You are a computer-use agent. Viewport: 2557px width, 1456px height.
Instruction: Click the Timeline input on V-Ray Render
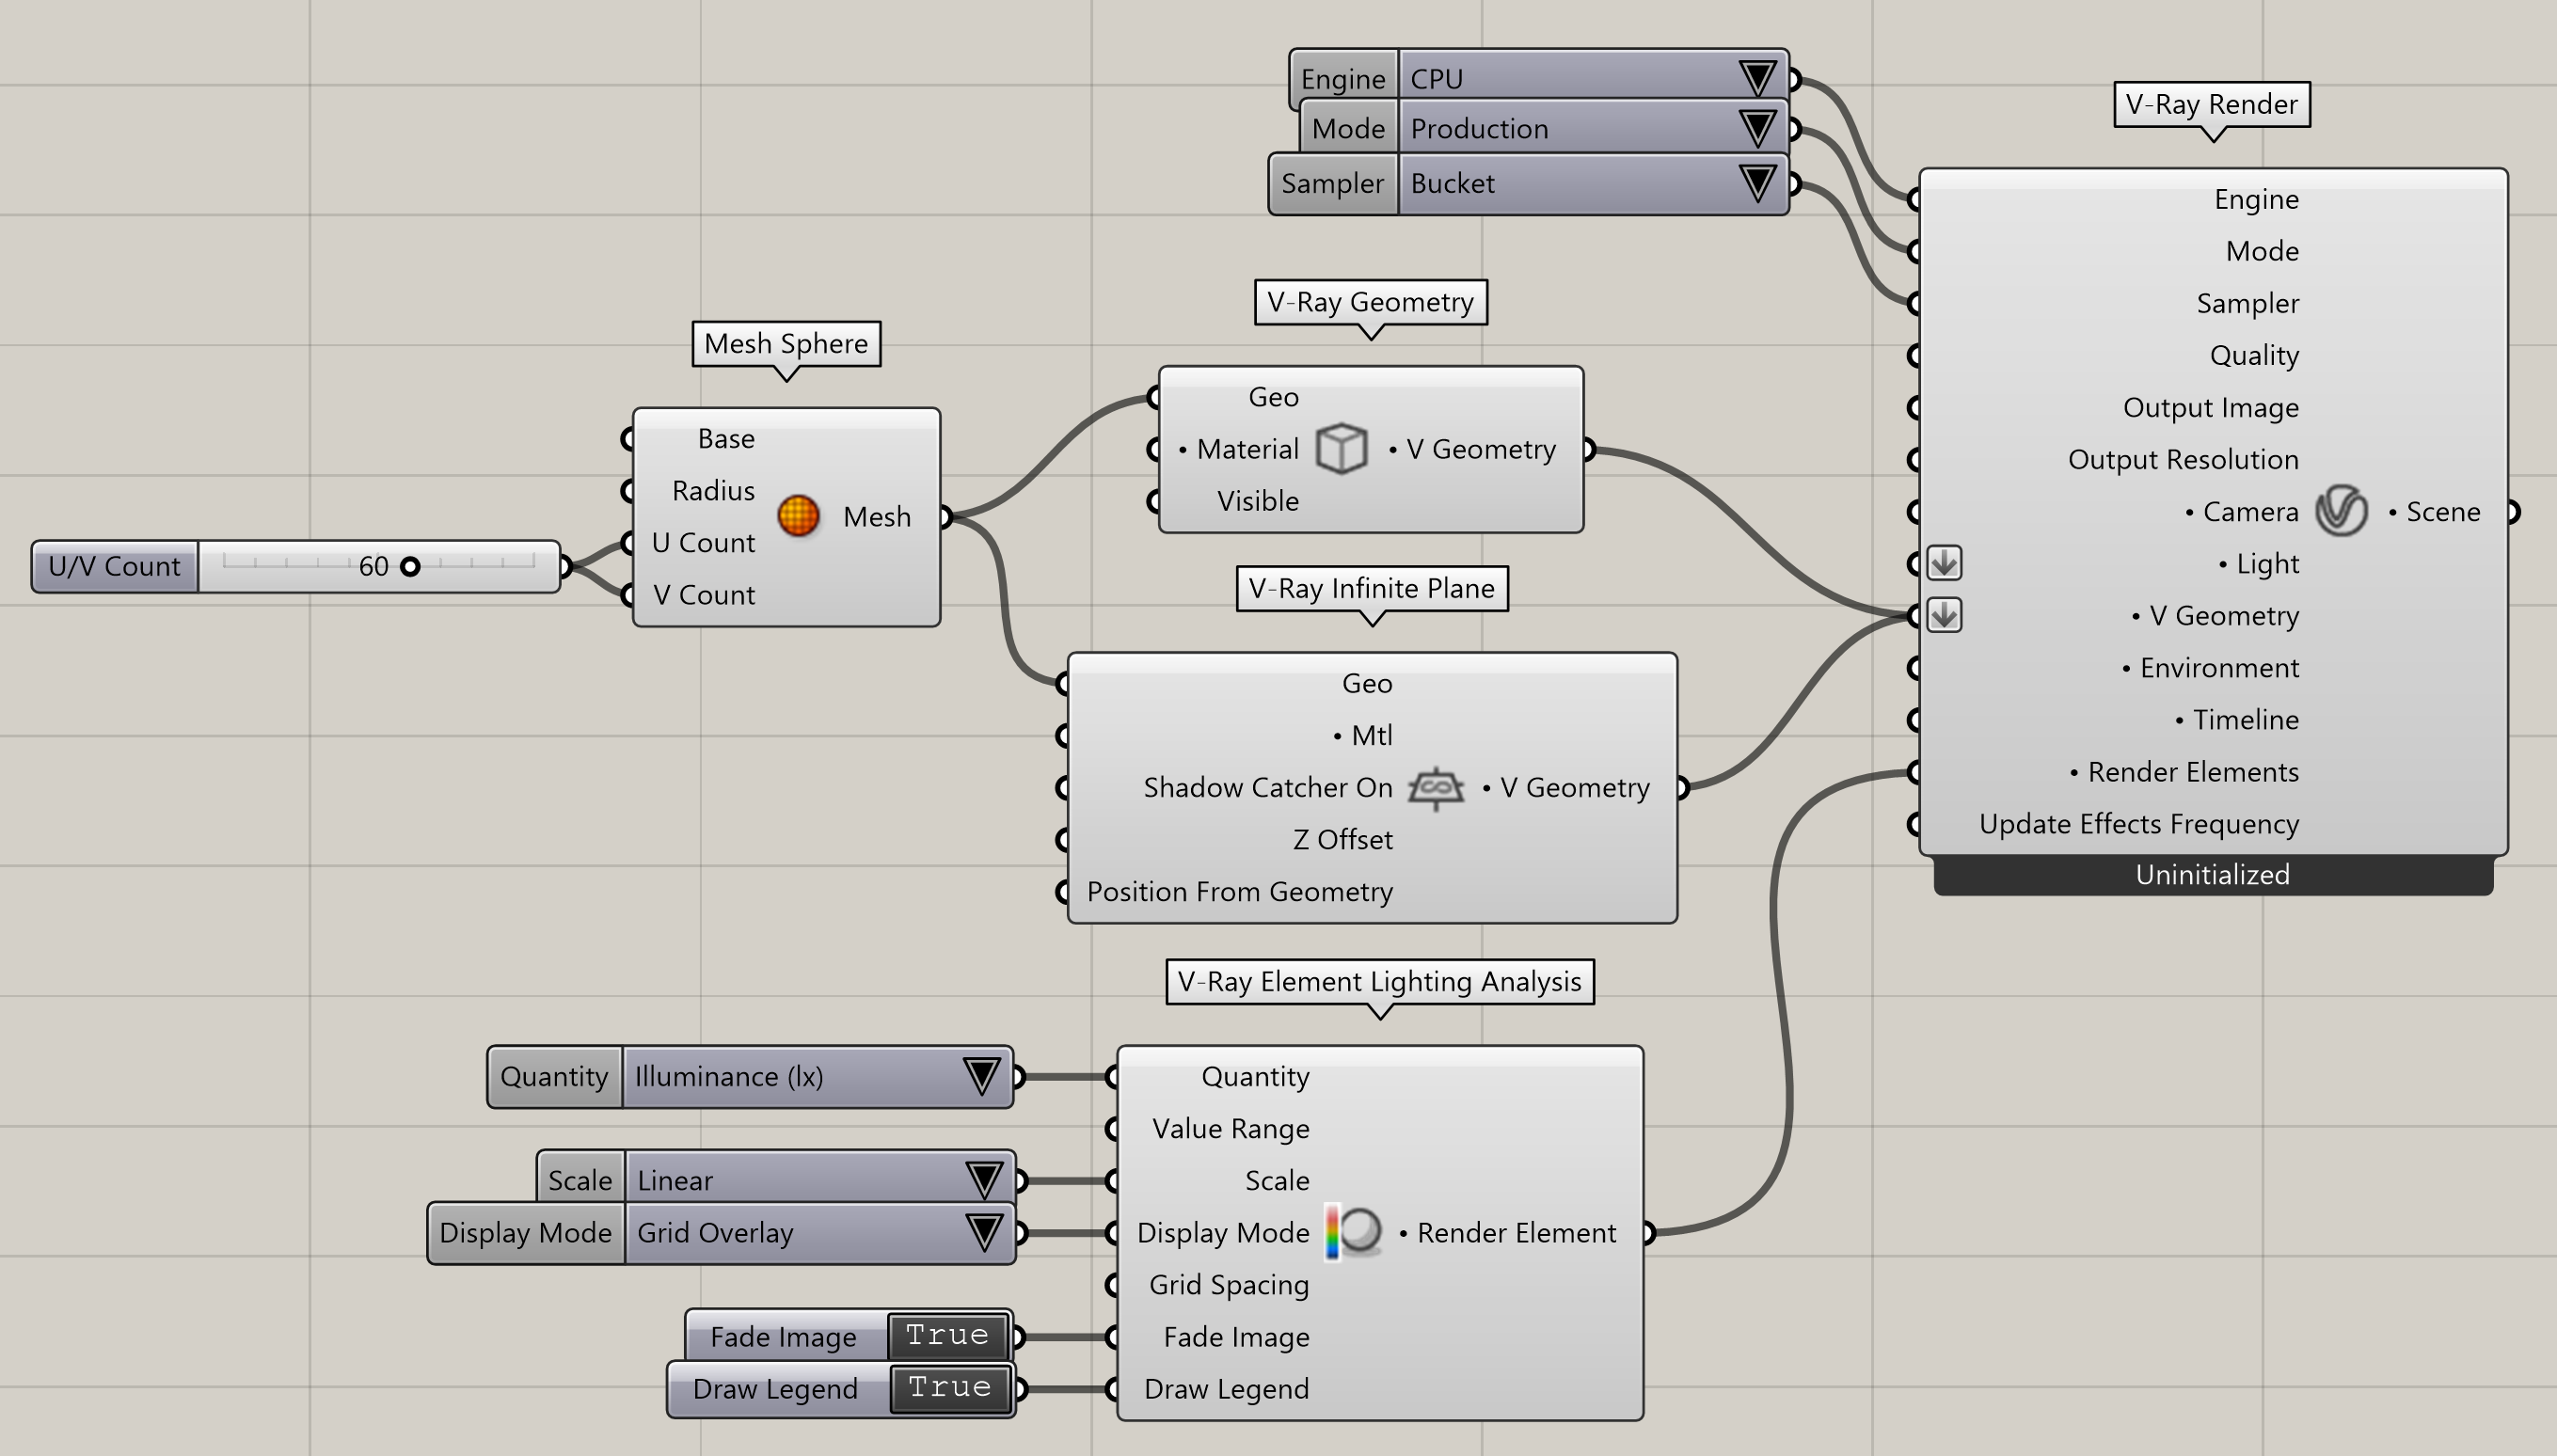[x=2236, y=719]
